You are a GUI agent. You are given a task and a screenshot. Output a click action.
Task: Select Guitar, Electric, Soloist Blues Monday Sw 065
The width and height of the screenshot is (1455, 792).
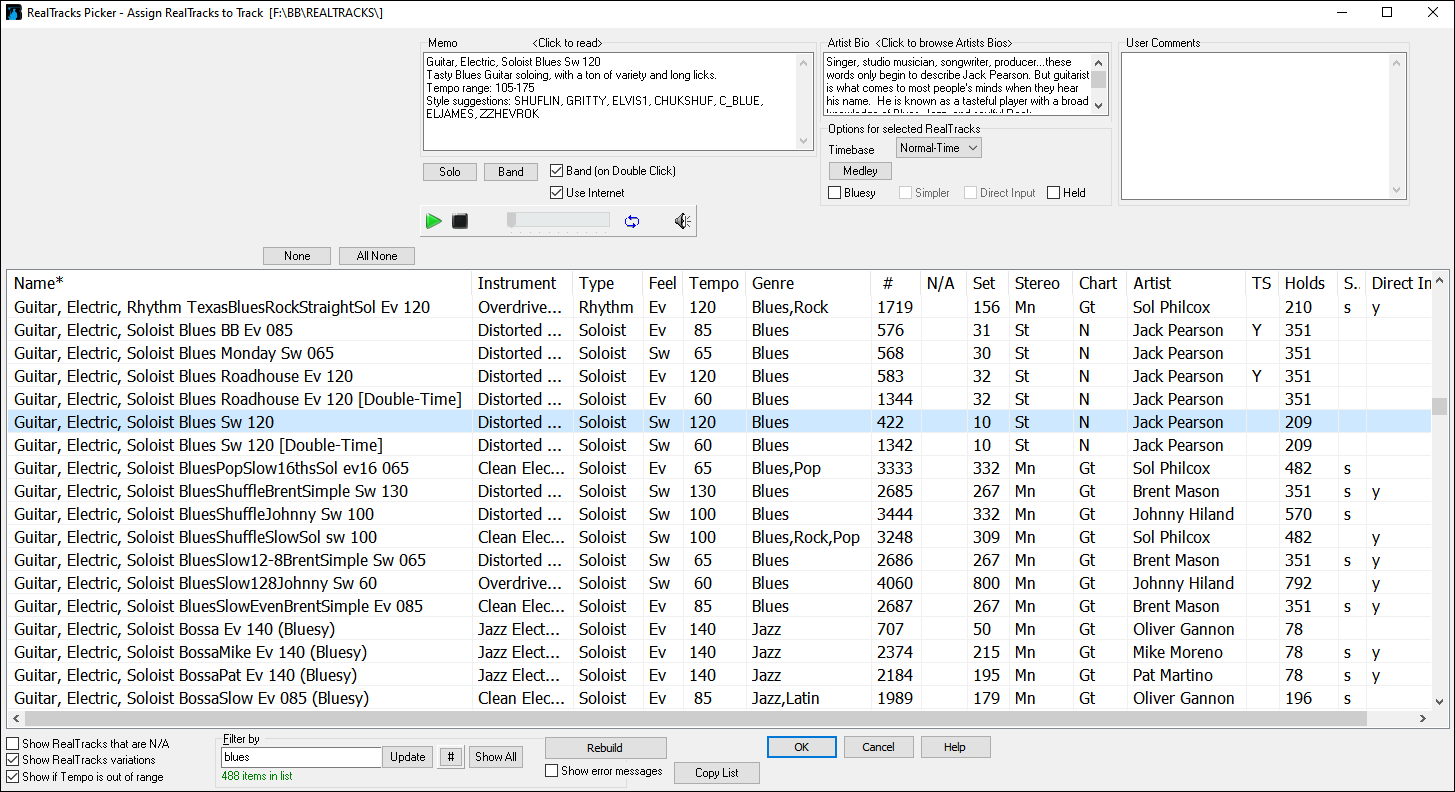(718, 353)
